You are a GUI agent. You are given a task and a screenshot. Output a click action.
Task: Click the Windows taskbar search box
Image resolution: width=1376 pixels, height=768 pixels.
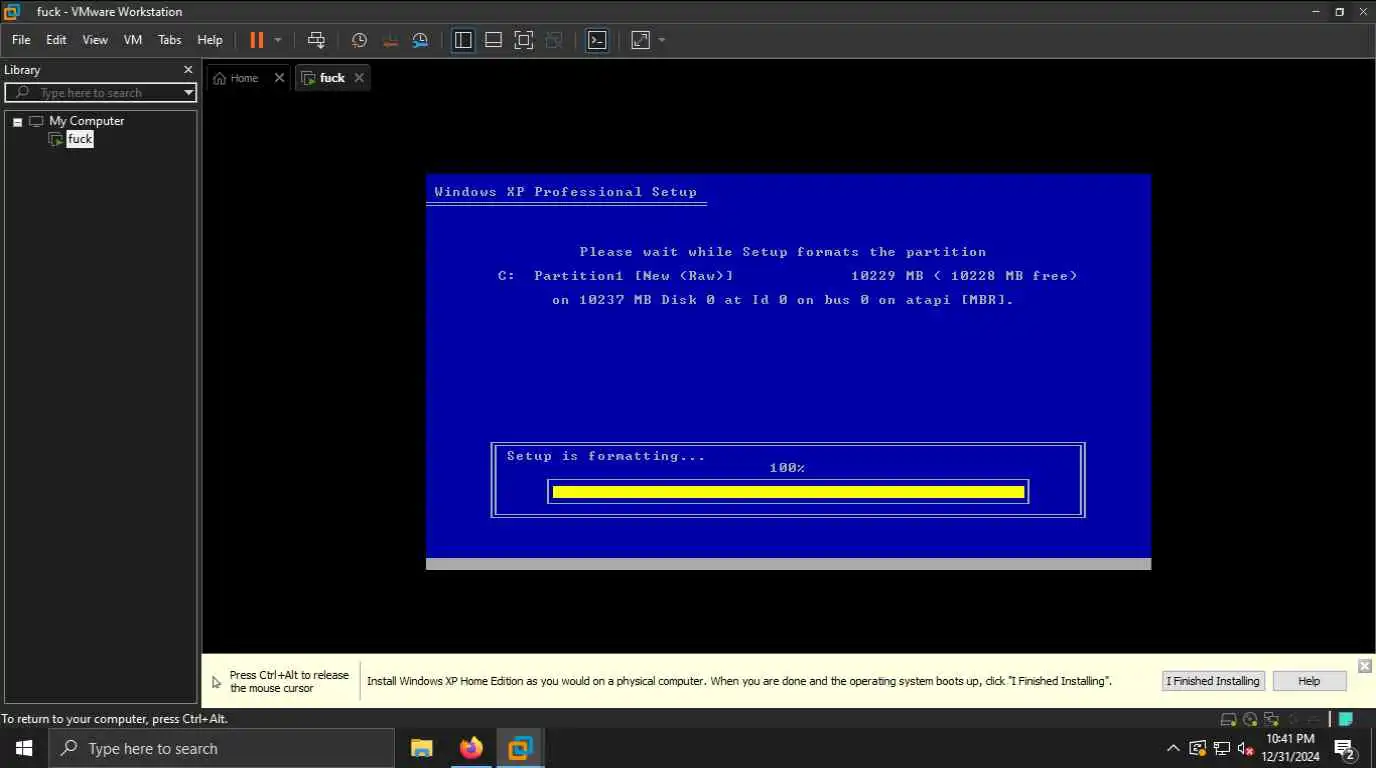tap(221, 748)
